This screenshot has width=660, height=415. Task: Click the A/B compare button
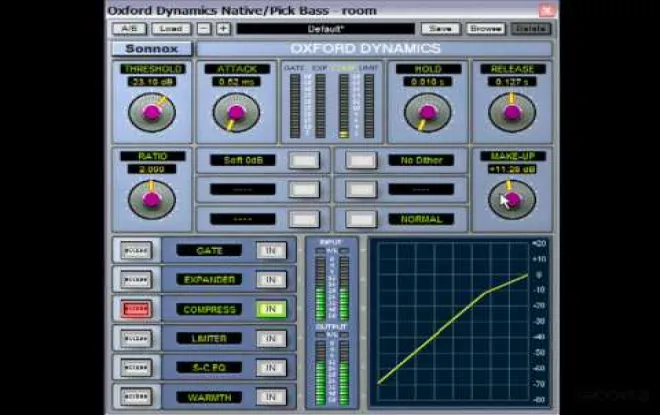(129, 29)
